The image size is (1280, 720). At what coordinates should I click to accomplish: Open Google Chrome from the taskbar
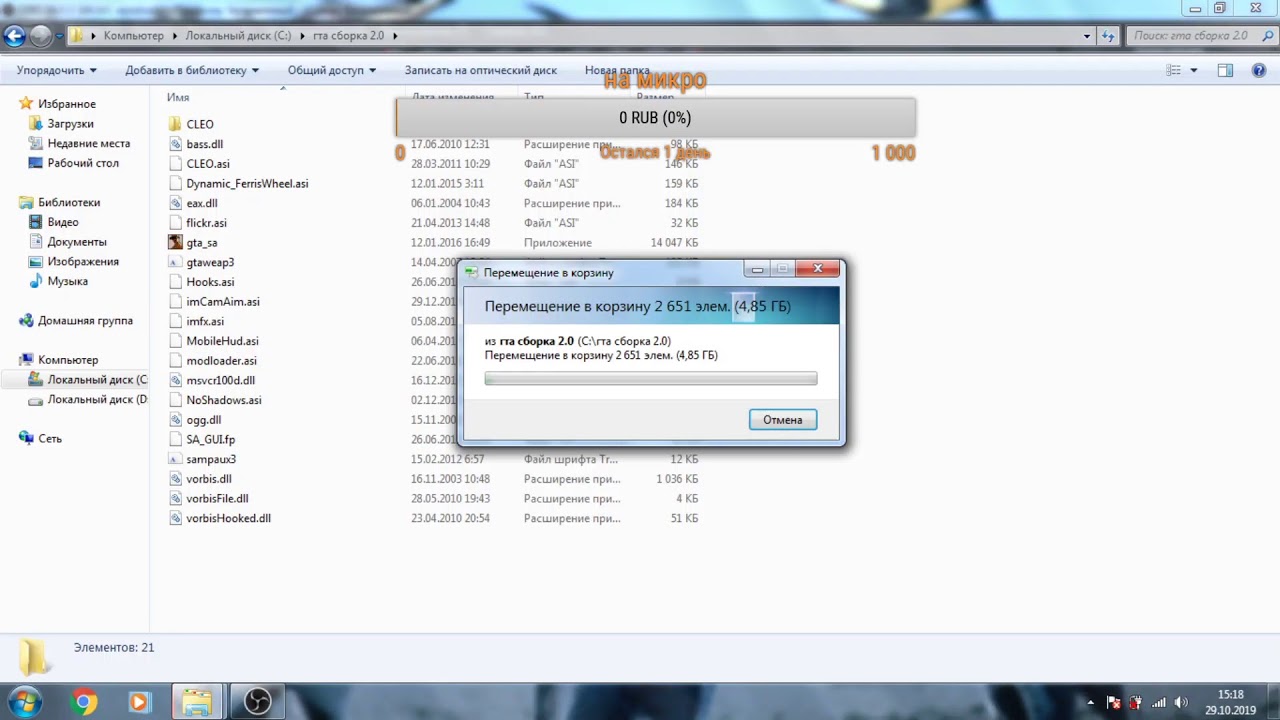click(x=85, y=702)
